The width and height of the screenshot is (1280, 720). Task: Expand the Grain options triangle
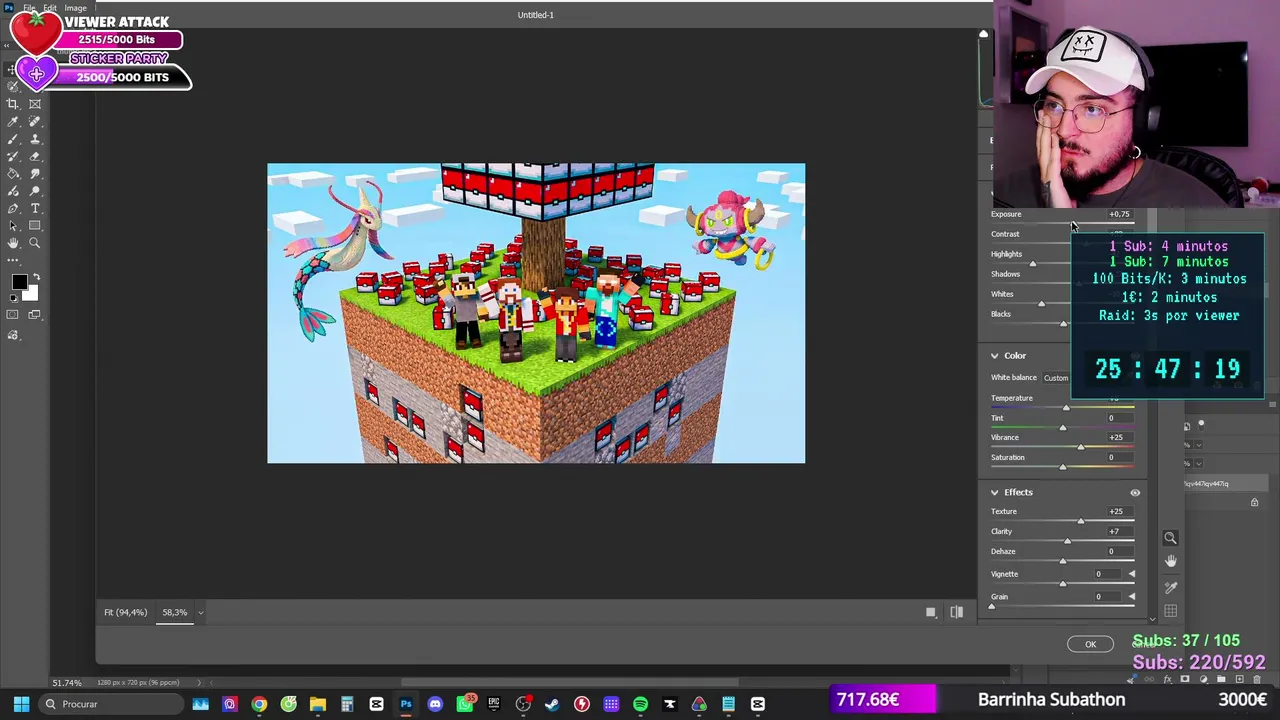(x=1131, y=597)
